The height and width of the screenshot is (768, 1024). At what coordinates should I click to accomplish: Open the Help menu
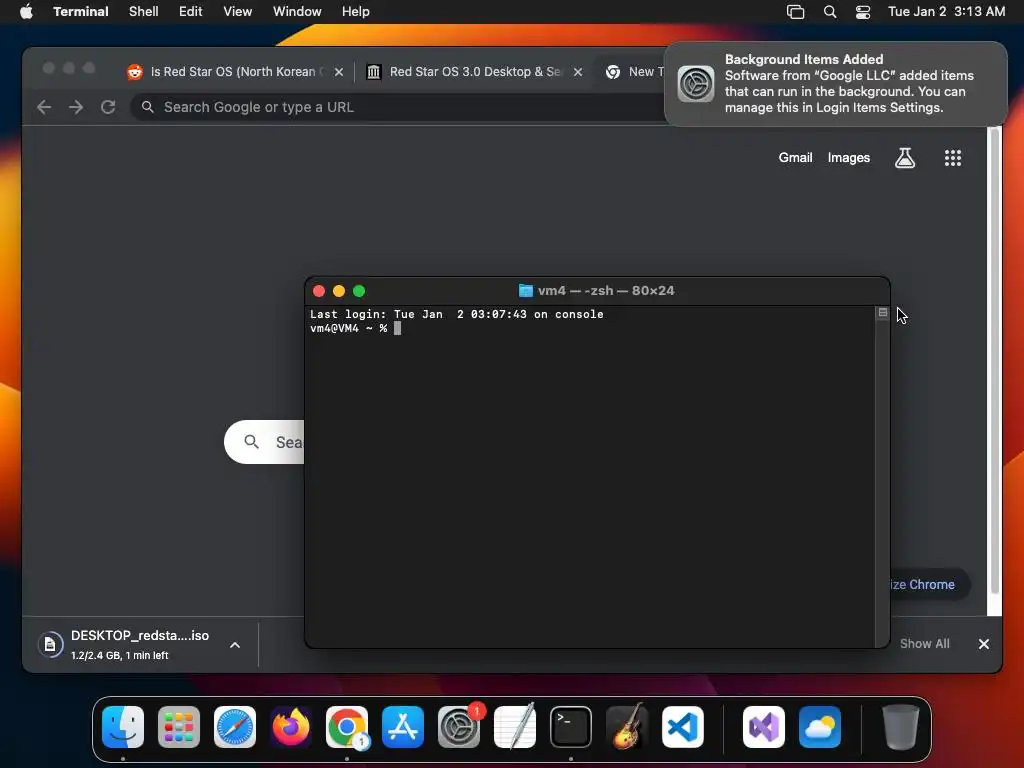355,11
